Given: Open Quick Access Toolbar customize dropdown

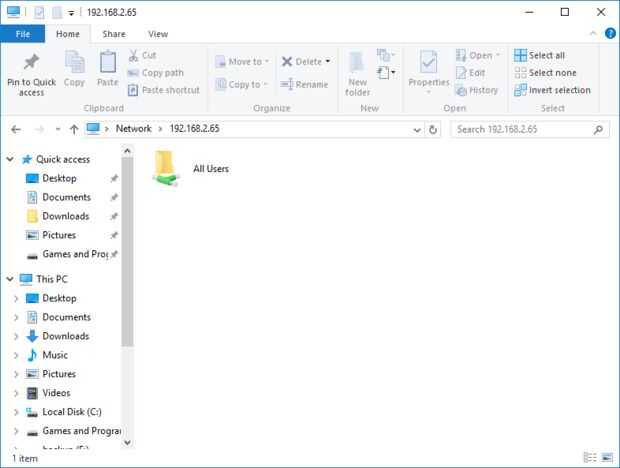Looking at the screenshot, I should [71, 13].
